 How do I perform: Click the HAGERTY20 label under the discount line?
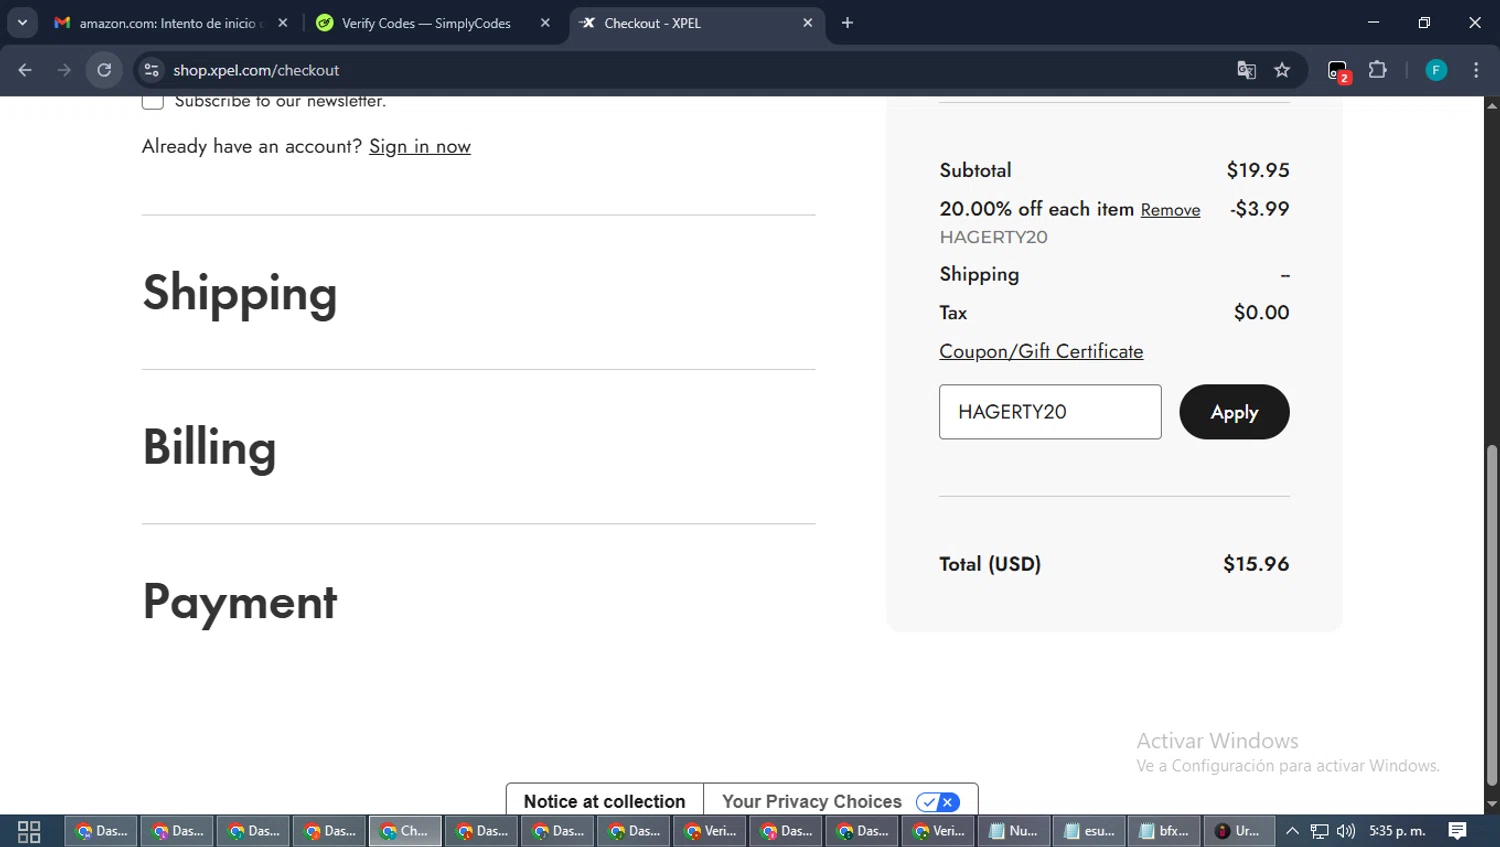coord(993,237)
